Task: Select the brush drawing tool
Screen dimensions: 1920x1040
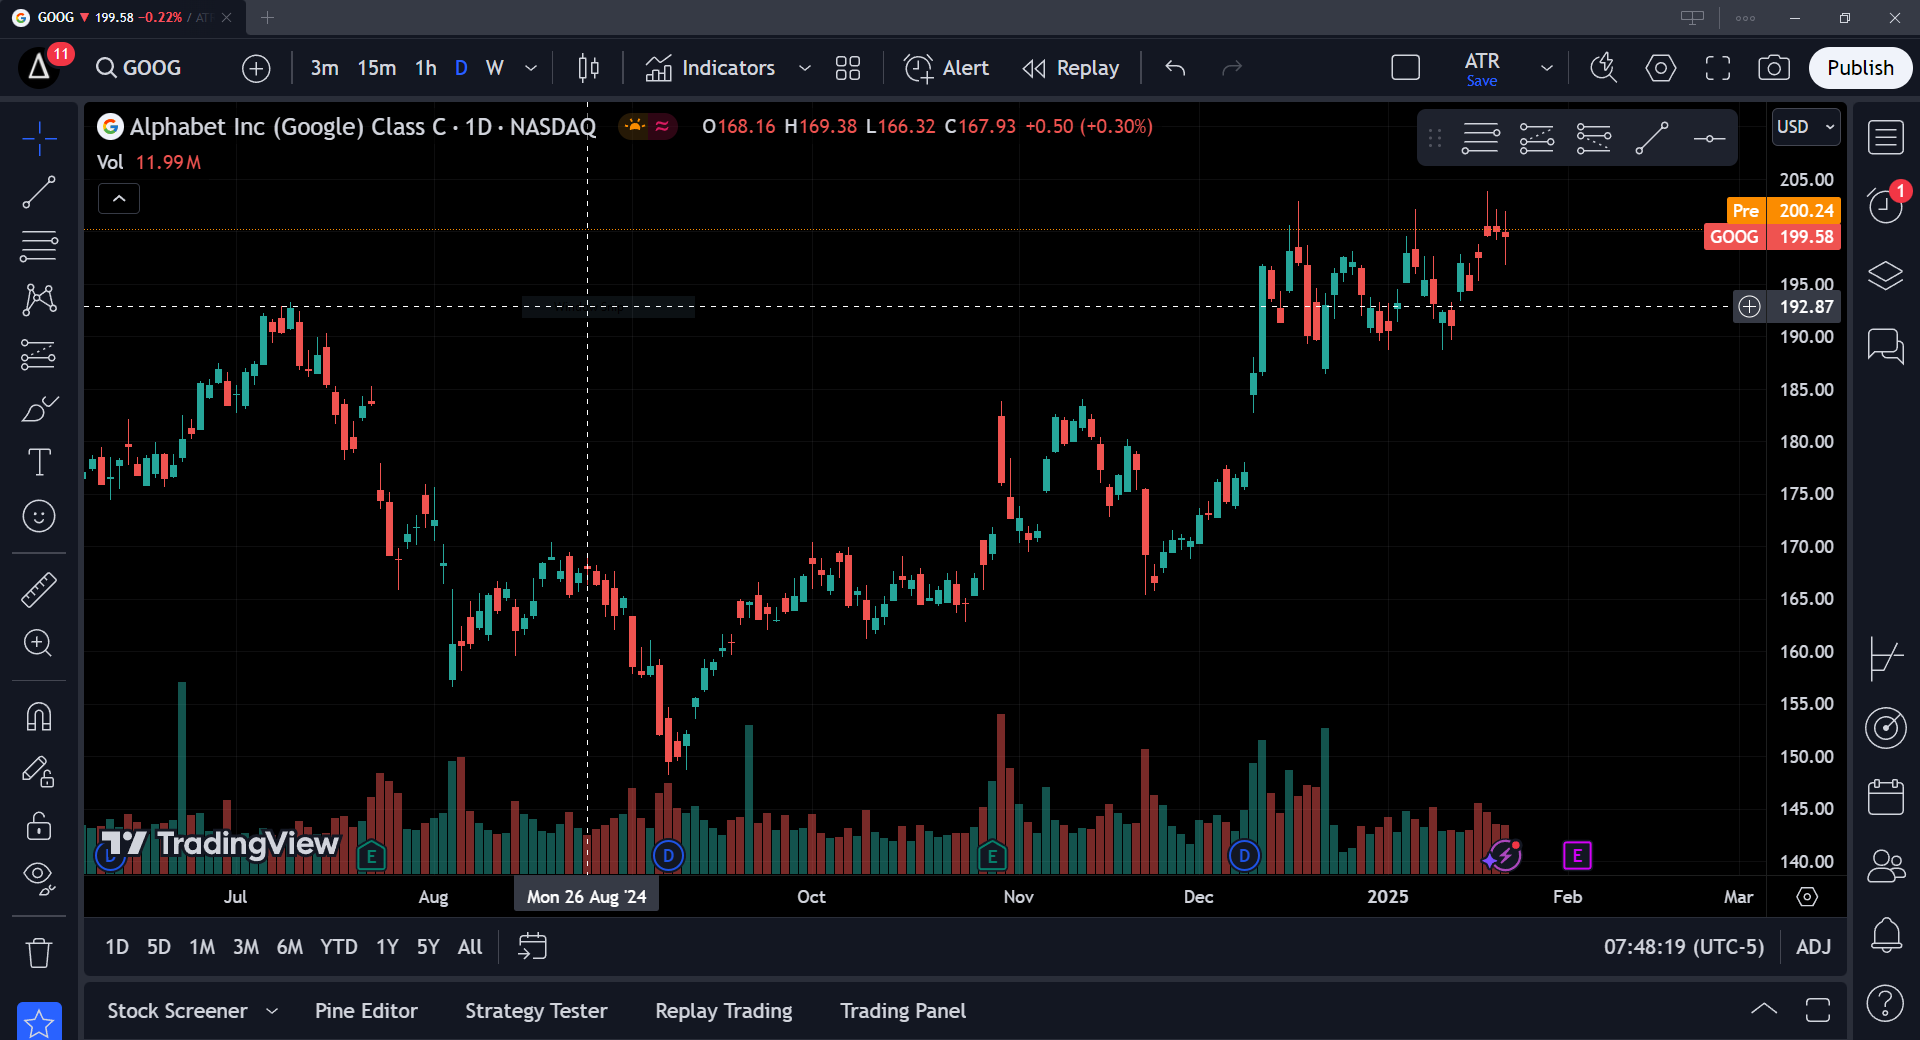Action: click(x=39, y=408)
